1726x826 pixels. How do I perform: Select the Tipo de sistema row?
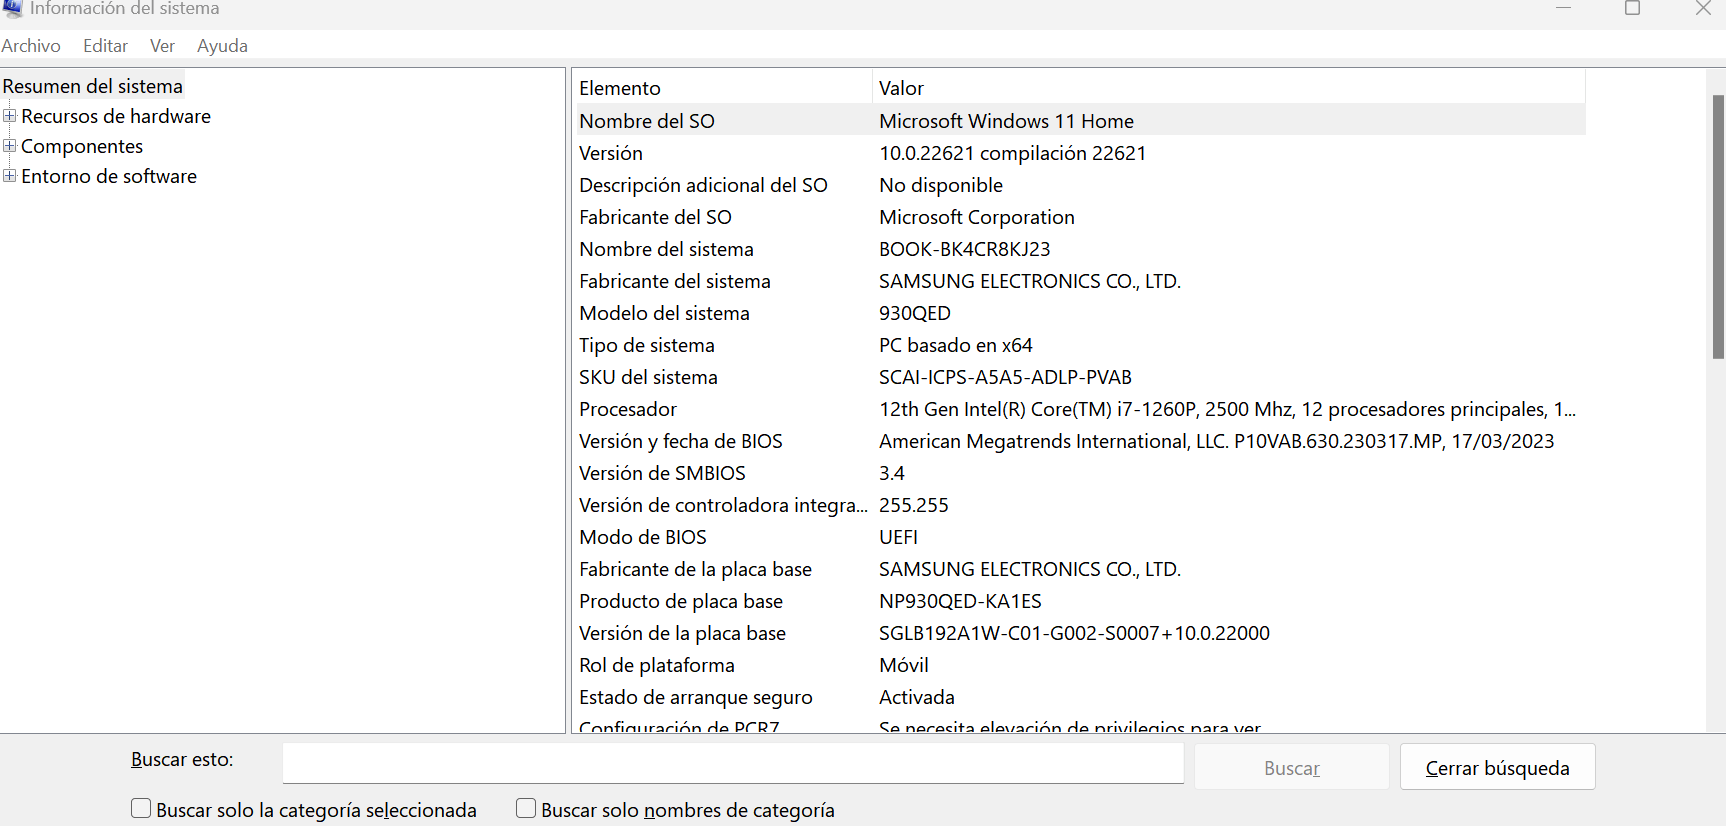pos(1080,345)
